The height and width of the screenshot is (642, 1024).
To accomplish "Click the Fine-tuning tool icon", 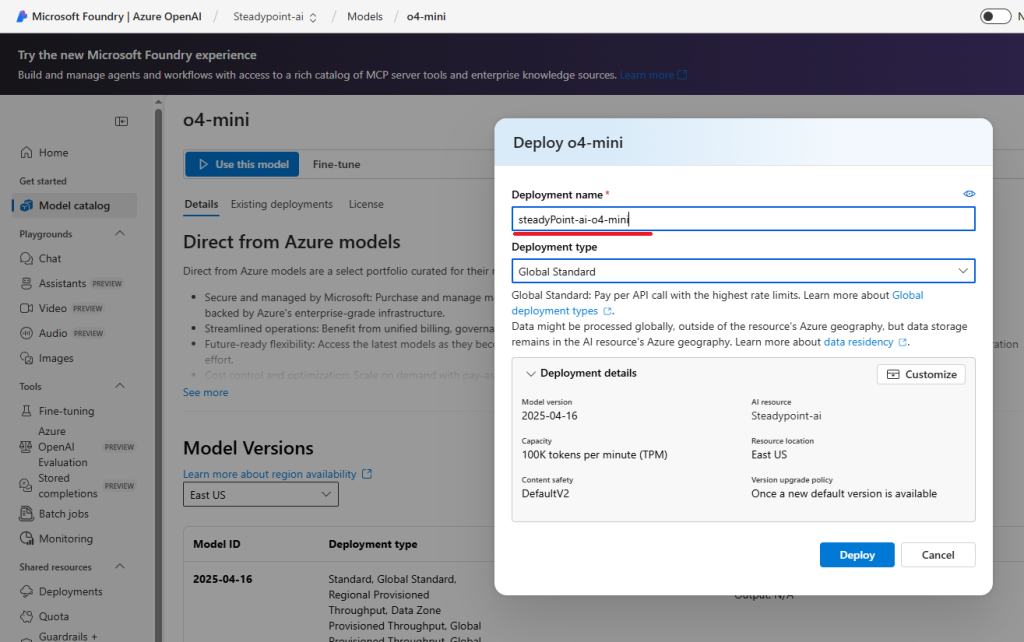I will pos(26,411).
